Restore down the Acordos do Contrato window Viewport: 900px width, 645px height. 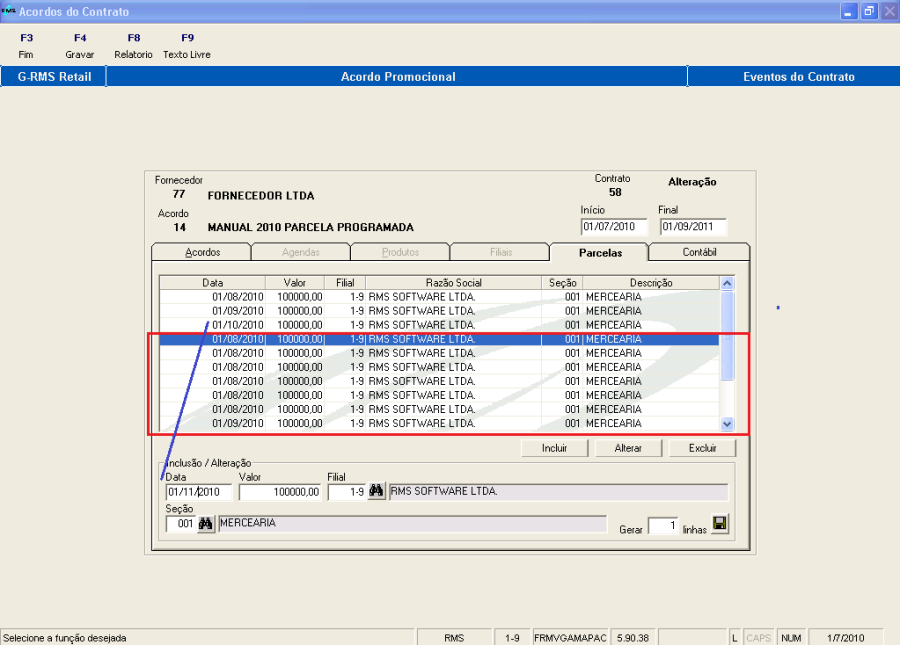coord(869,11)
